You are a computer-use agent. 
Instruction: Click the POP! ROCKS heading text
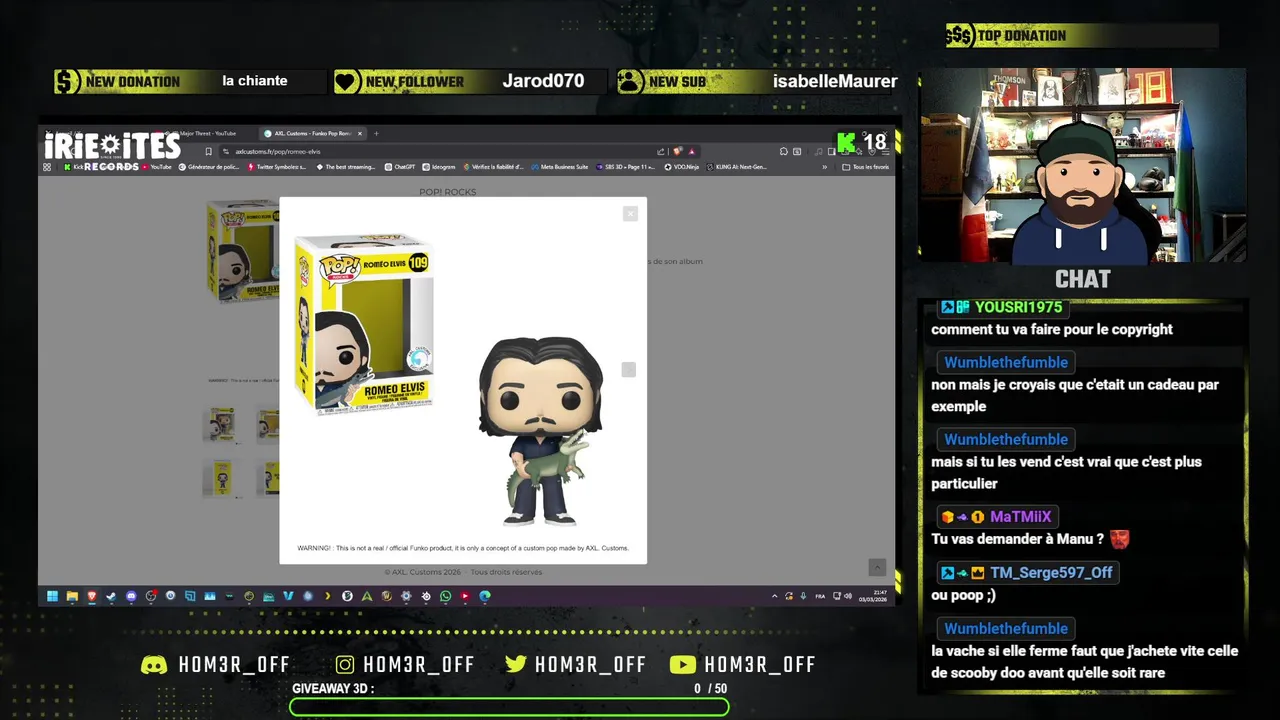(447, 192)
